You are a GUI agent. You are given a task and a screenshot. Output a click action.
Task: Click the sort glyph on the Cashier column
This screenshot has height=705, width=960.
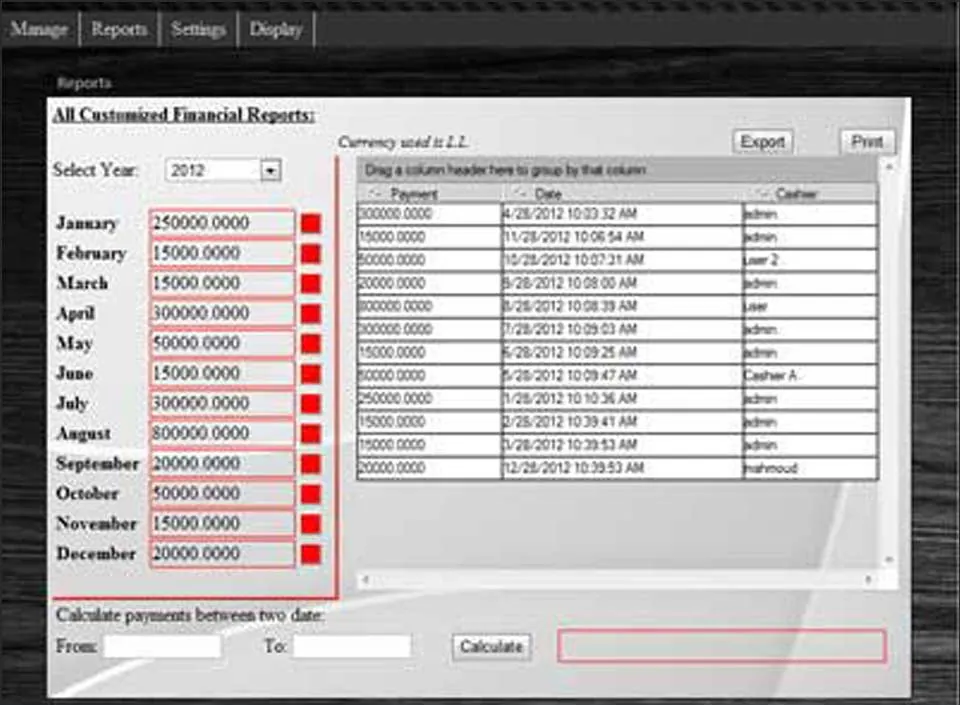click(x=763, y=194)
